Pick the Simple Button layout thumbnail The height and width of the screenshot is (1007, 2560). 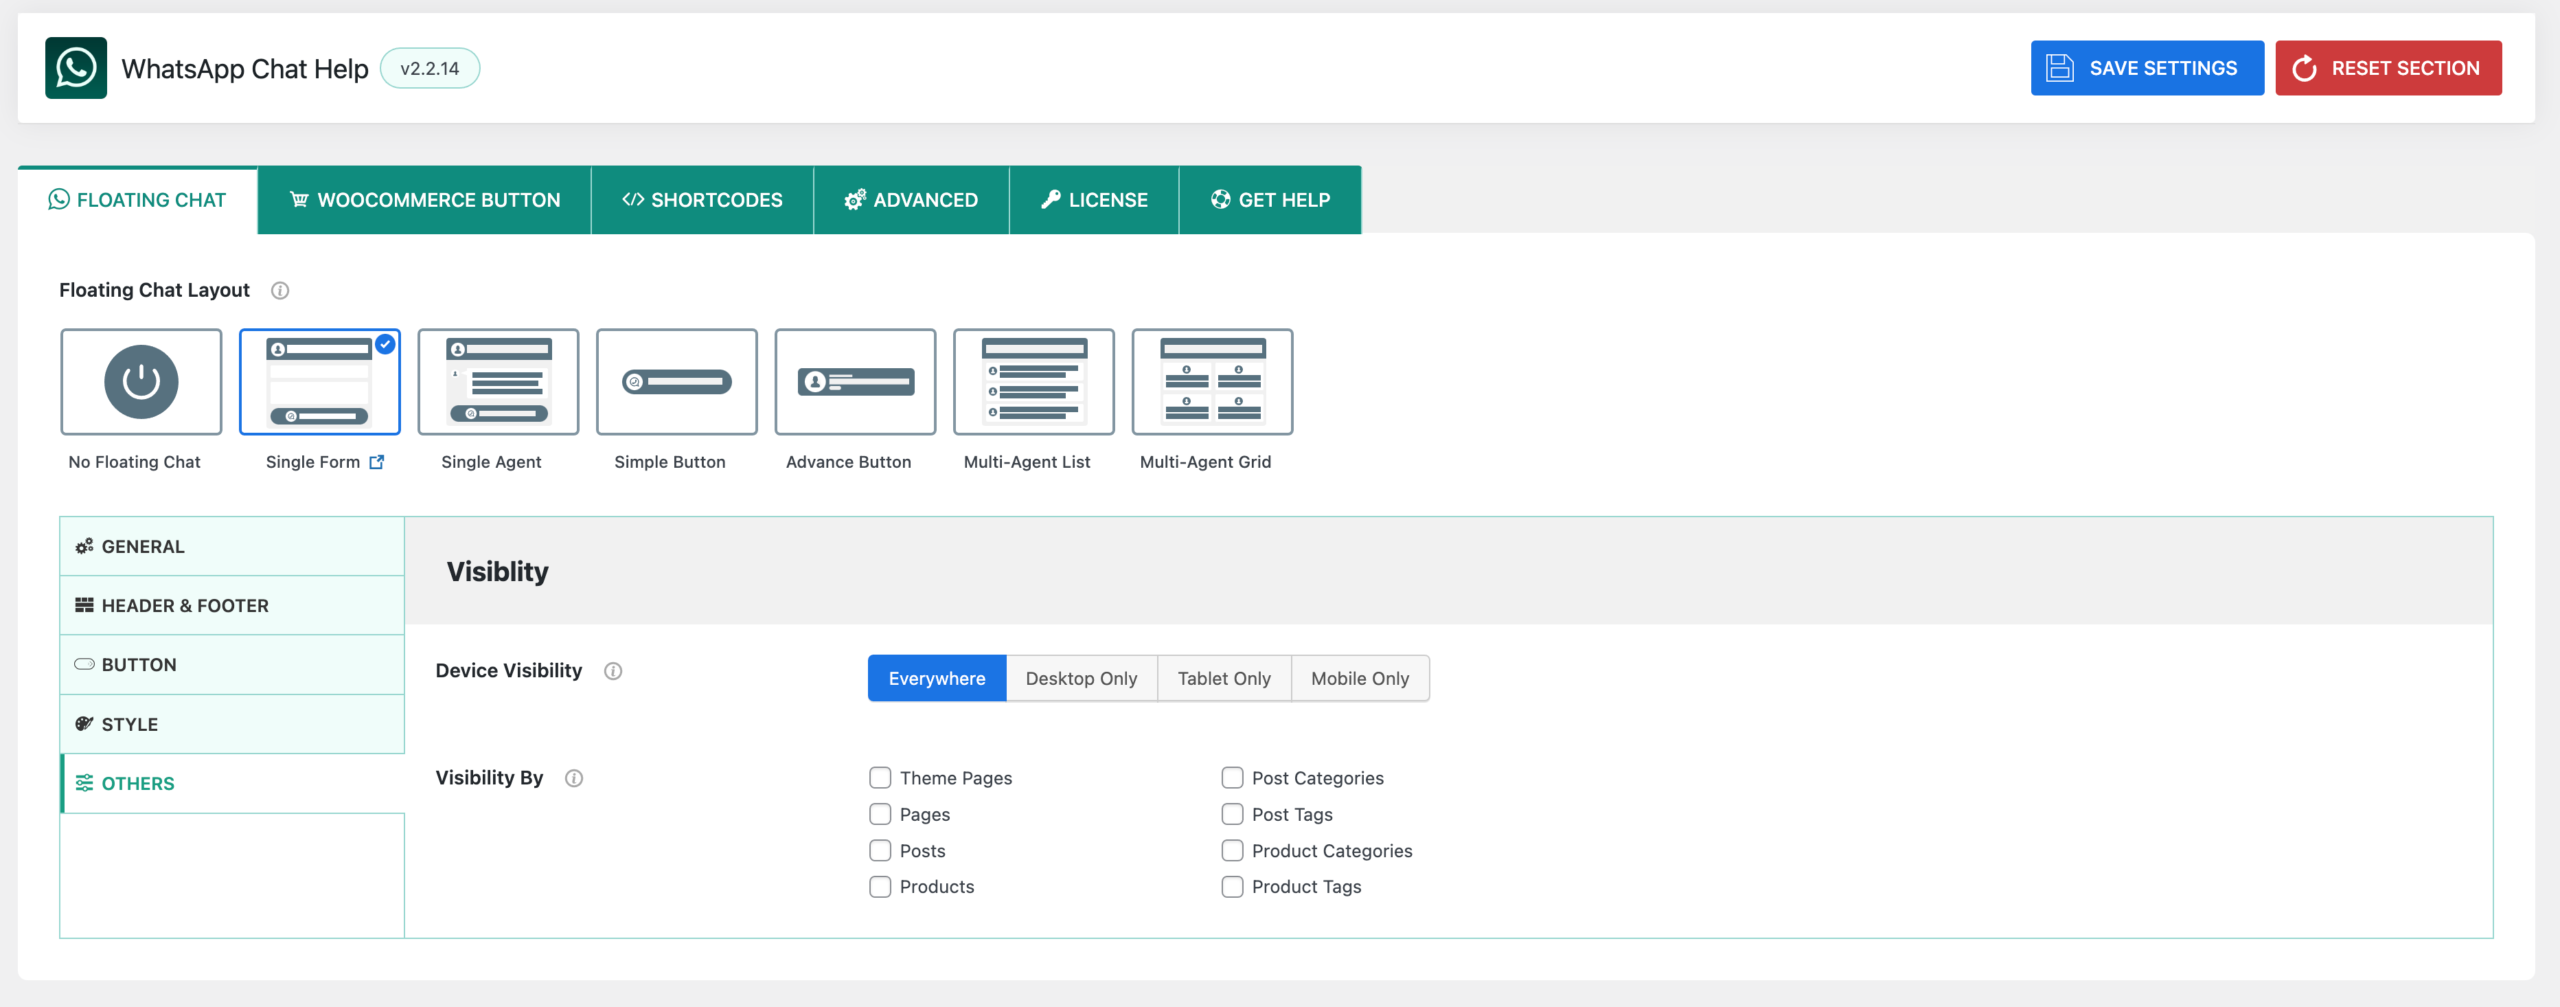coord(677,382)
